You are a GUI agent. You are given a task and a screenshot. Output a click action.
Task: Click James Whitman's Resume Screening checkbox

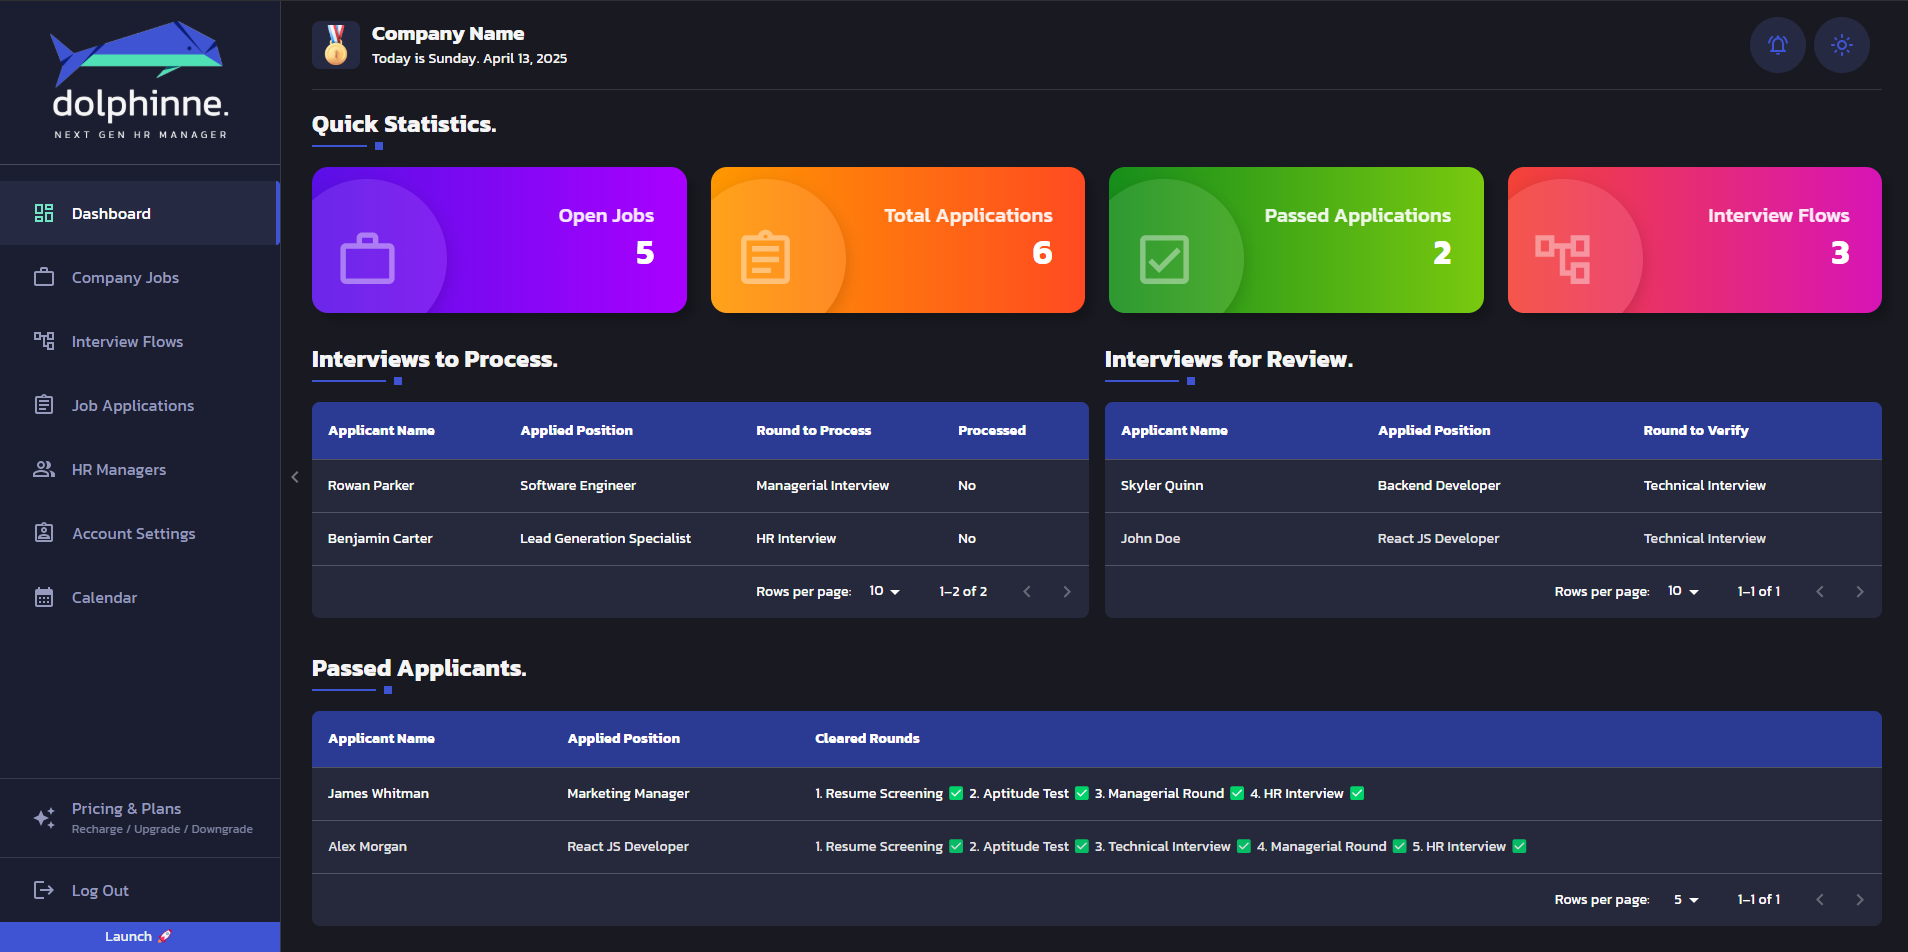956,793
